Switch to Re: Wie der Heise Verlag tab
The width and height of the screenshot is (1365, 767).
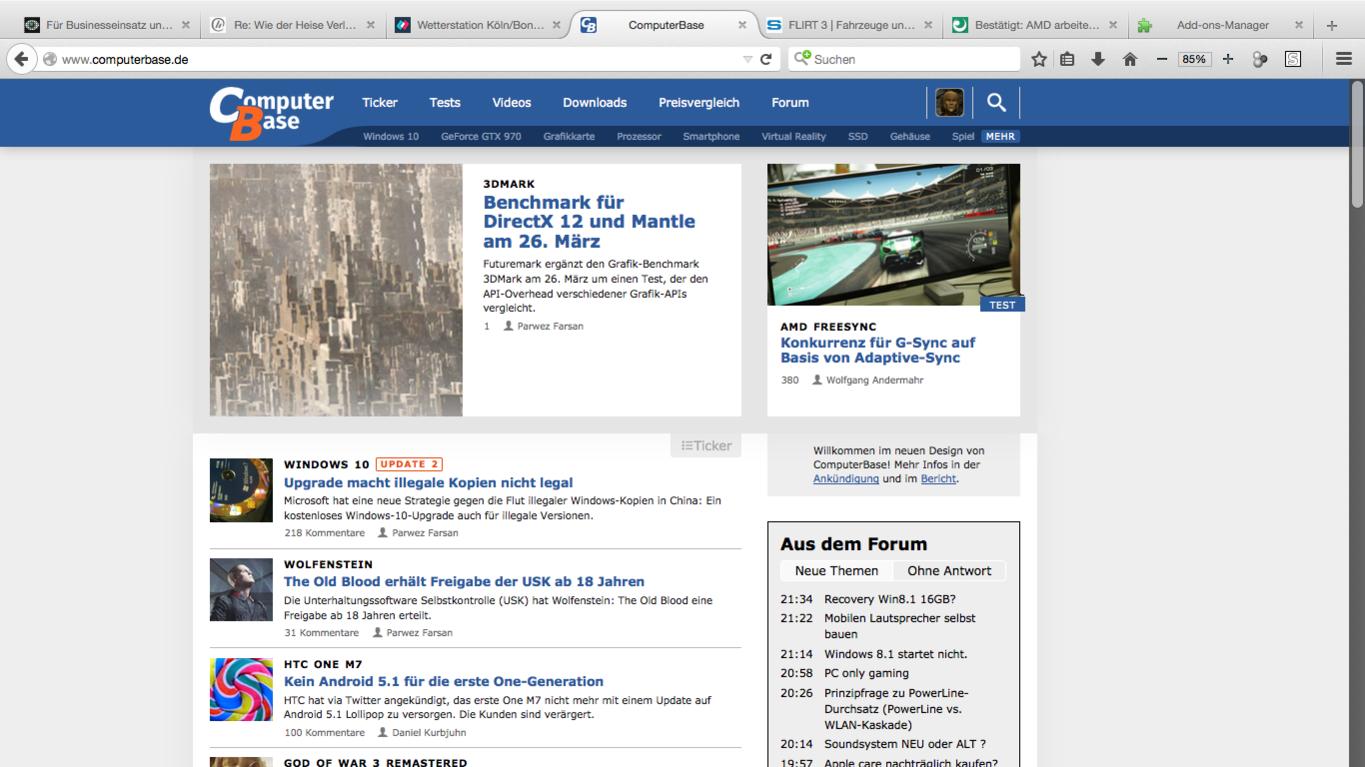pos(293,25)
